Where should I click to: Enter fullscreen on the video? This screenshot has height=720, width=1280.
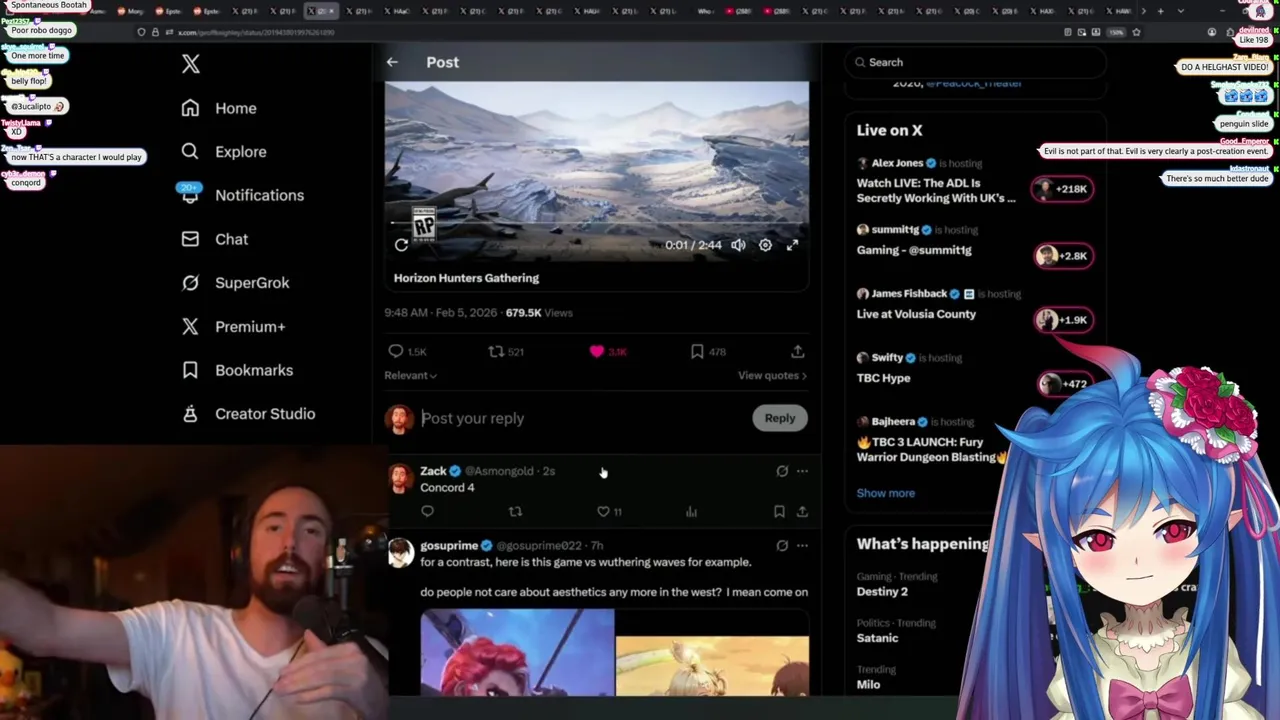tap(792, 245)
